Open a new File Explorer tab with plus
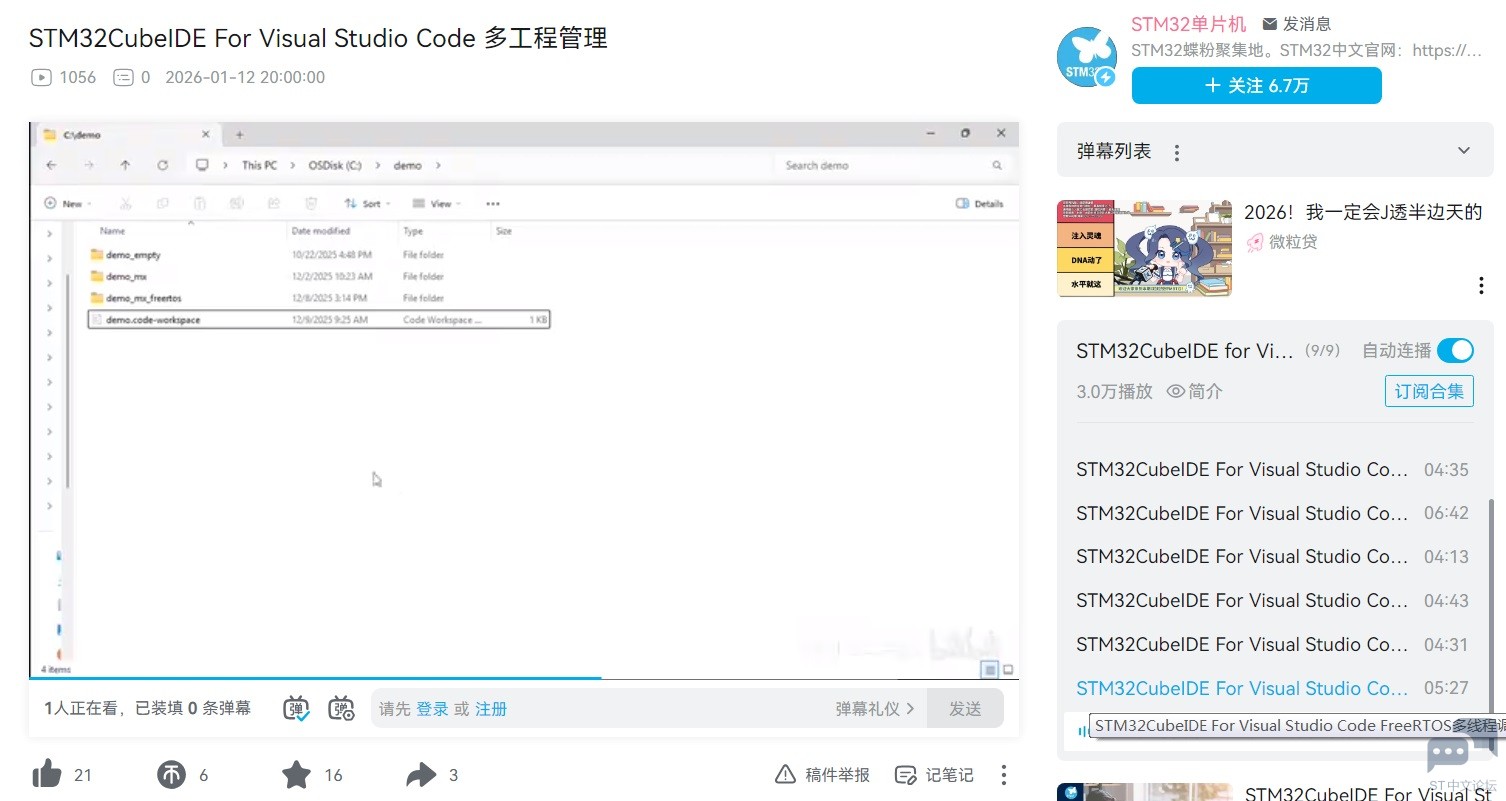This screenshot has height=801, width=1506. coord(239,134)
